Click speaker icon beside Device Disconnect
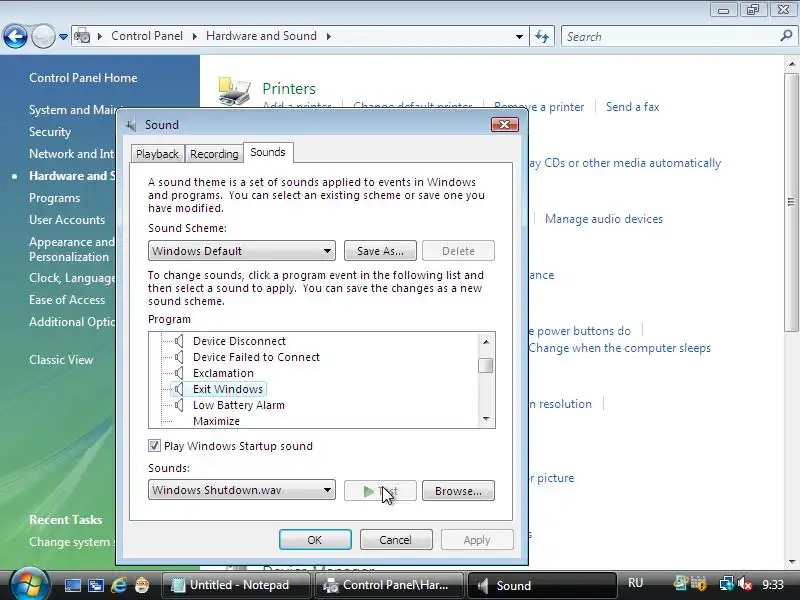This screenshot has height=600, width=800. (179, 341)
